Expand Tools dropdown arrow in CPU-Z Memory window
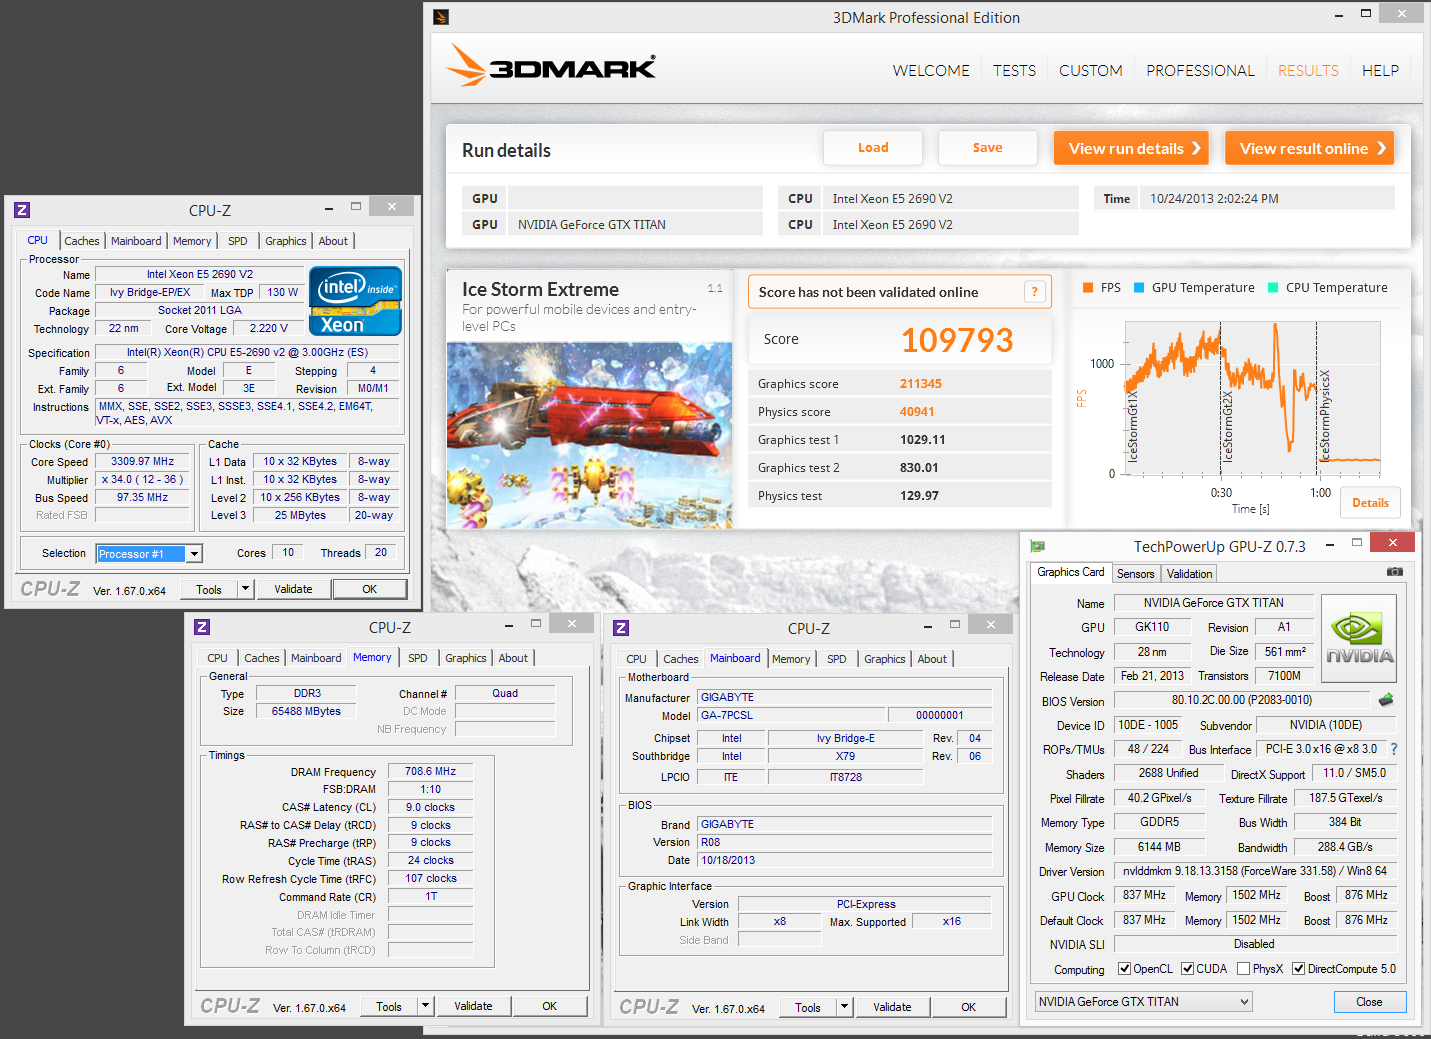Image resolution: width=1431 pixels, height=1039 pixels. tap(425, 1006)
